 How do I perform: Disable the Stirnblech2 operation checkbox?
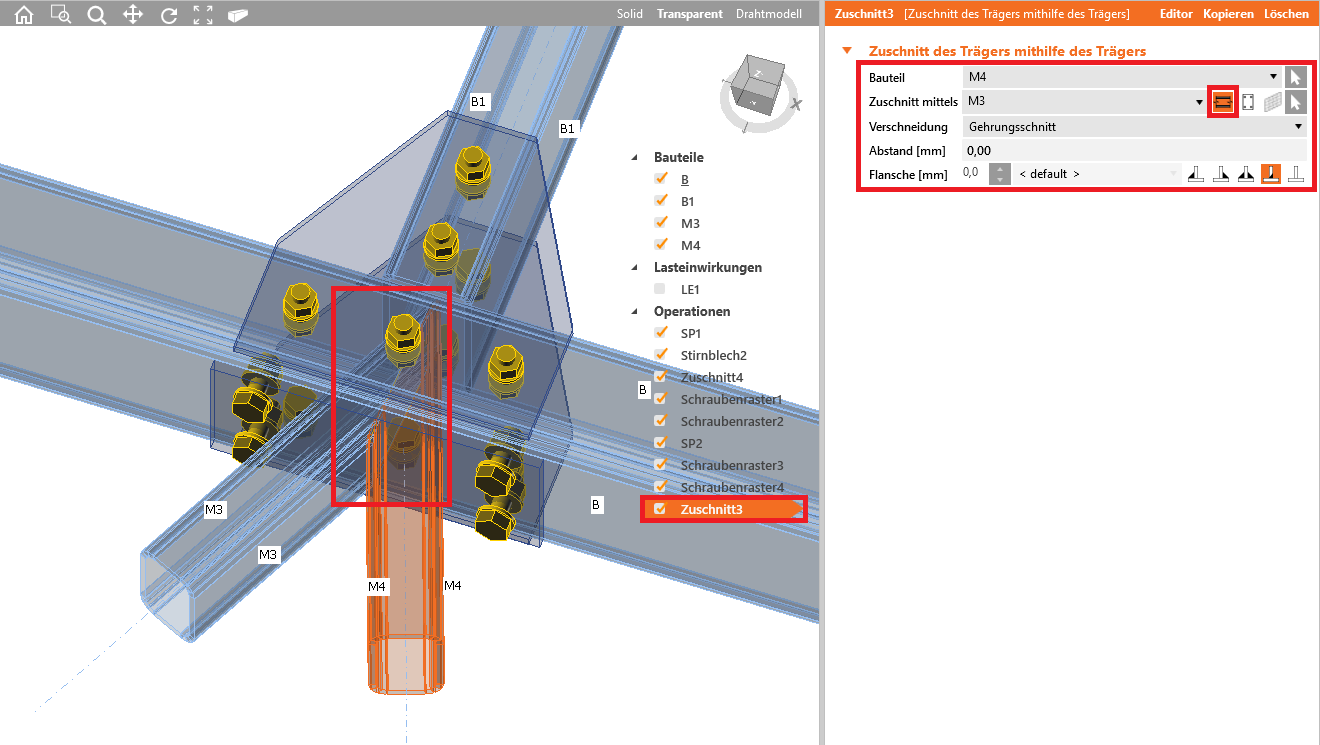click(660, 355)
